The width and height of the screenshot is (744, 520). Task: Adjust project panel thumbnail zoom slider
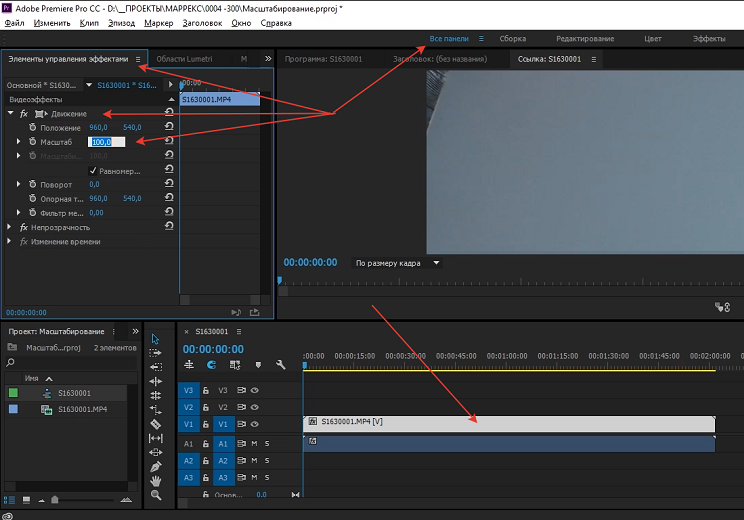[55, 500]
